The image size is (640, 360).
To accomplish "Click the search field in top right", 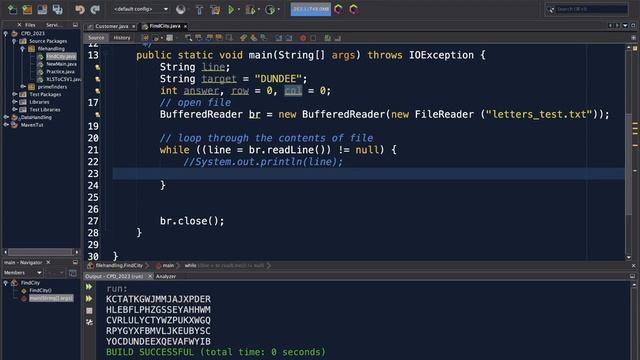I will 587,9.
